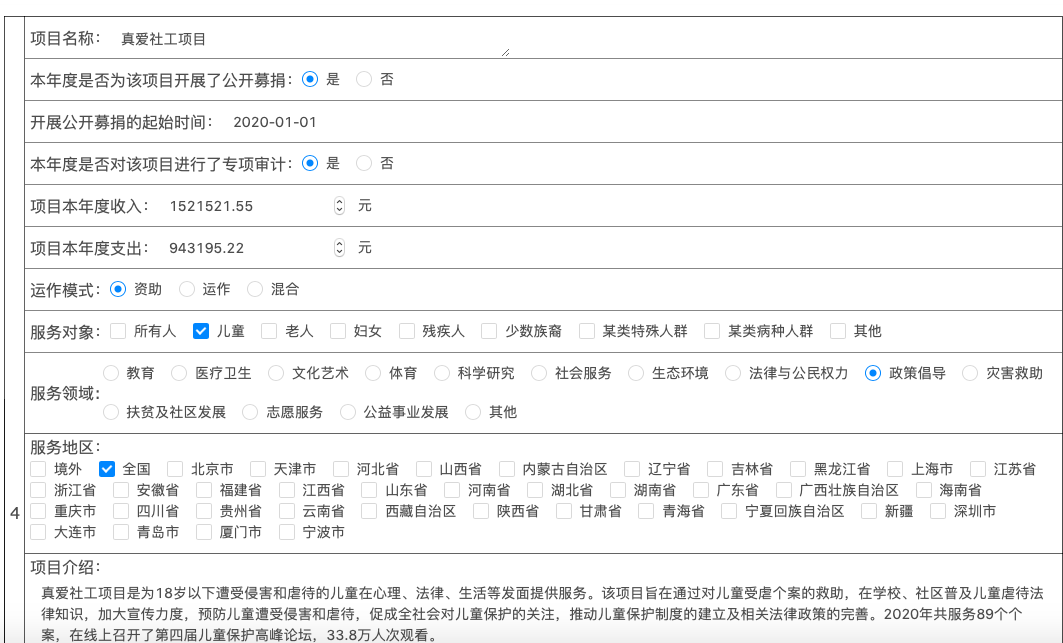Screen dimensions: 1063x643
Task: Select 教育 service field
Action: 111,373
